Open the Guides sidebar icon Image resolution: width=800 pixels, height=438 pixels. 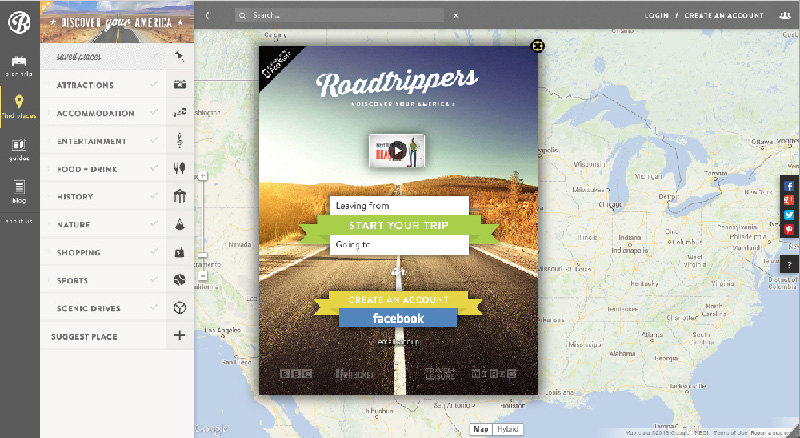(x=19, y=148)
